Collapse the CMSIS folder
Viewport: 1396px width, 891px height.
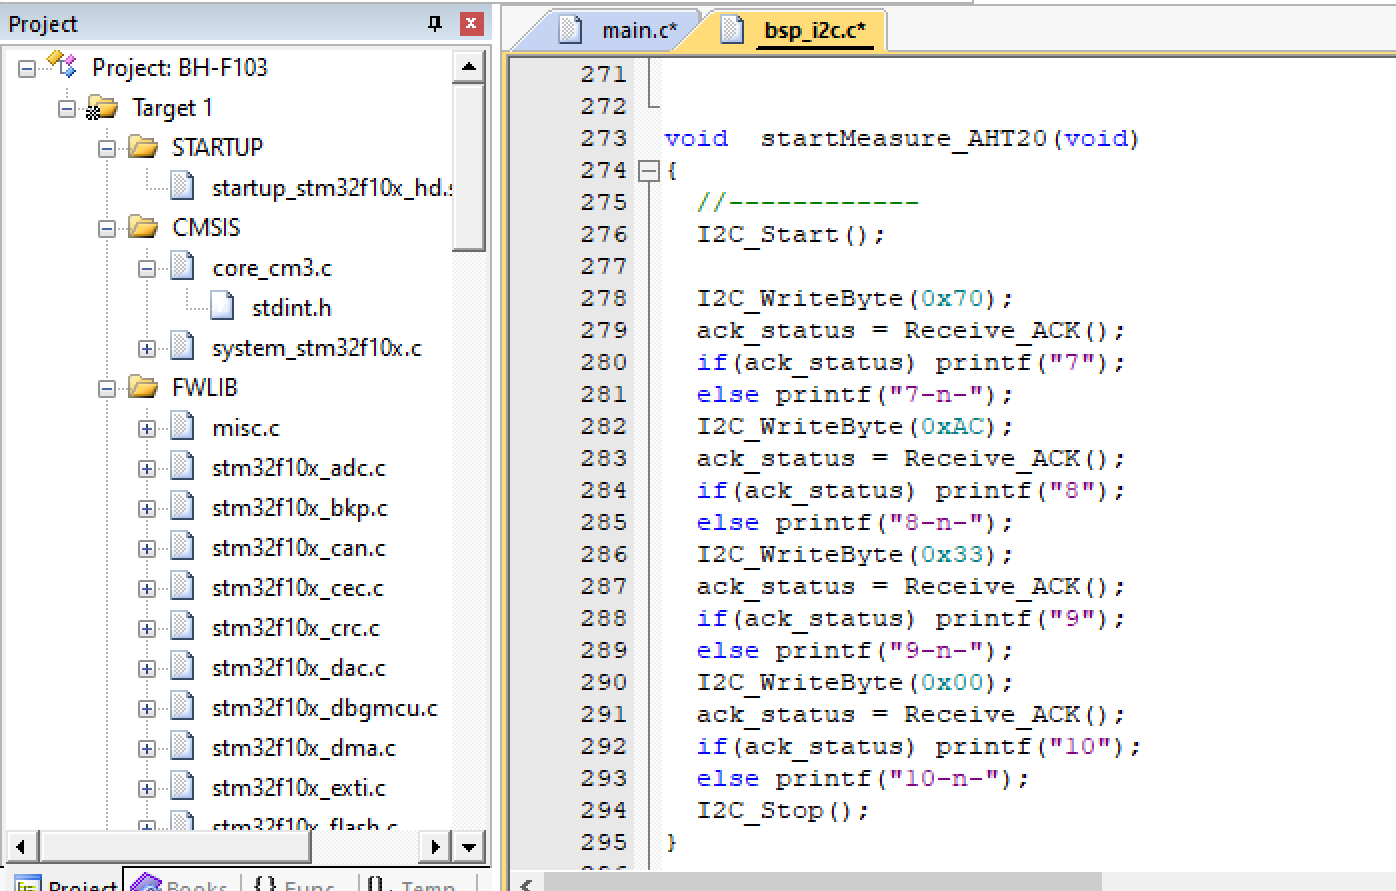[x=107, y=228]
